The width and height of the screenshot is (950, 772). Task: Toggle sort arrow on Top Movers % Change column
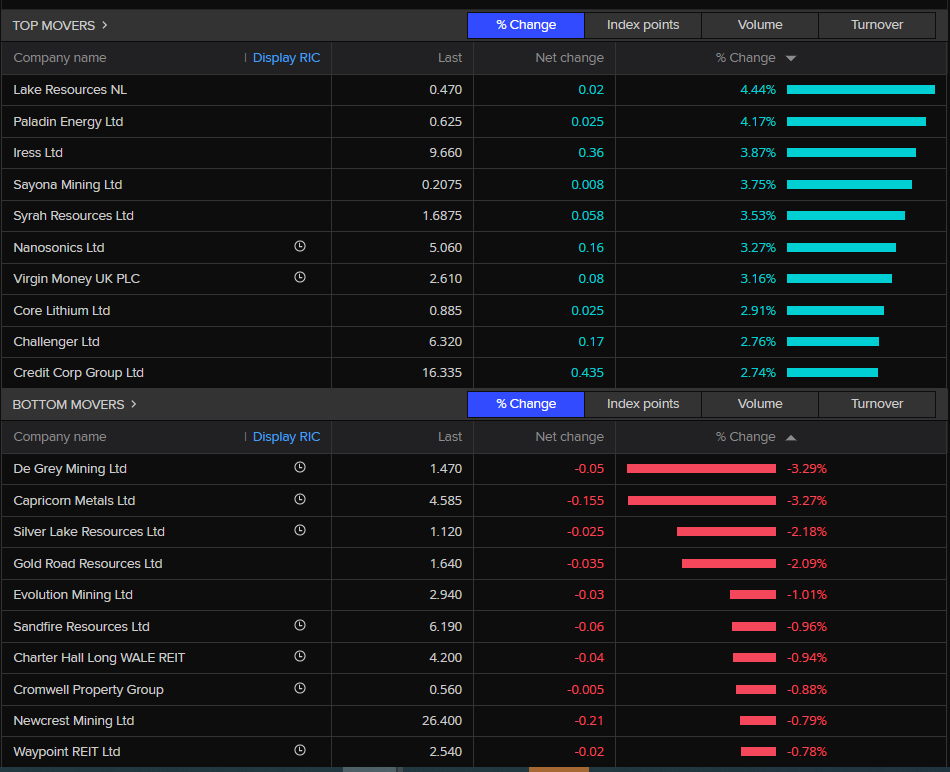point(791,58)
